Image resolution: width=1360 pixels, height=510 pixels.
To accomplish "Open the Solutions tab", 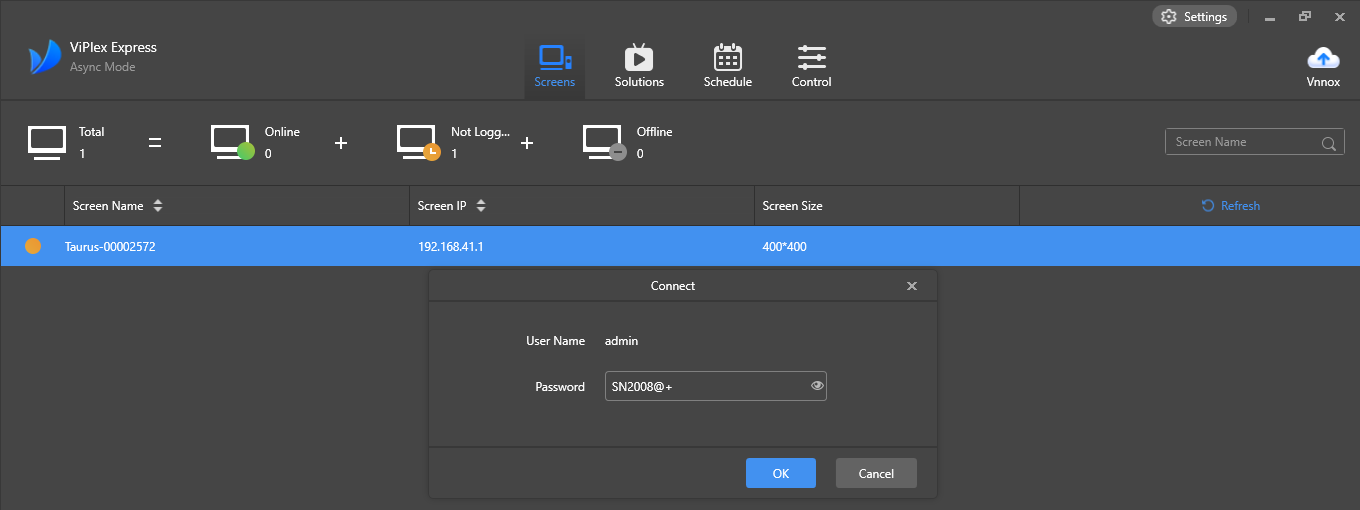I will (639, 67).
